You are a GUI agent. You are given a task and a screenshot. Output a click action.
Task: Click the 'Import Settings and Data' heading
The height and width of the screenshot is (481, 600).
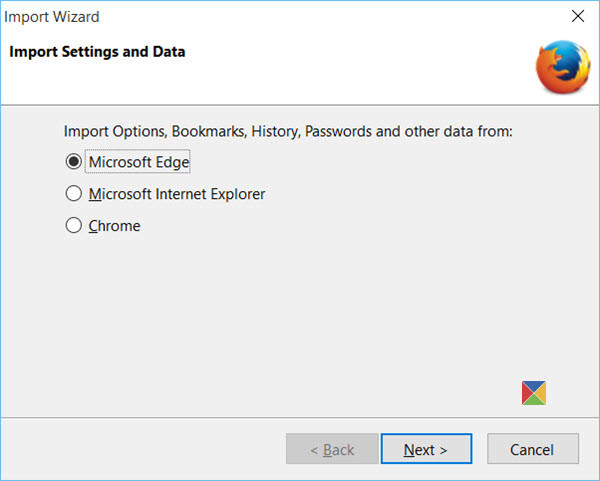(97, 52)
